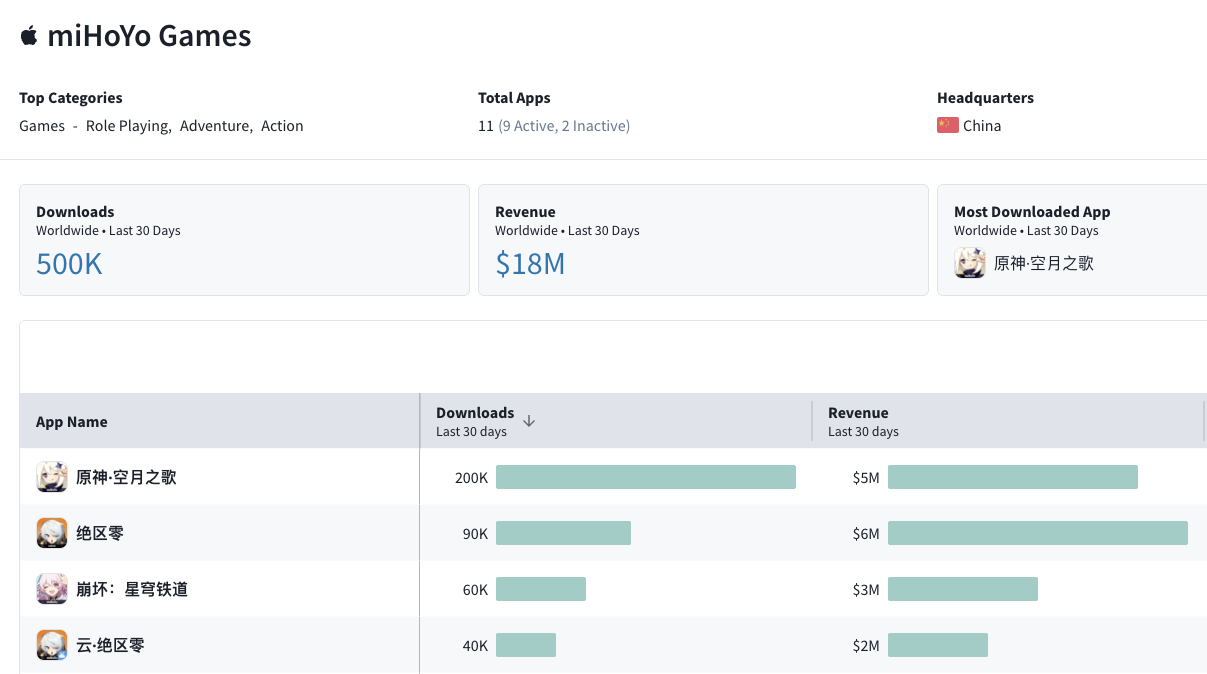This screenshot has height=674, width=1207.
Task: Click the China flag icon under Headquarters
Action: click(947, 125)
